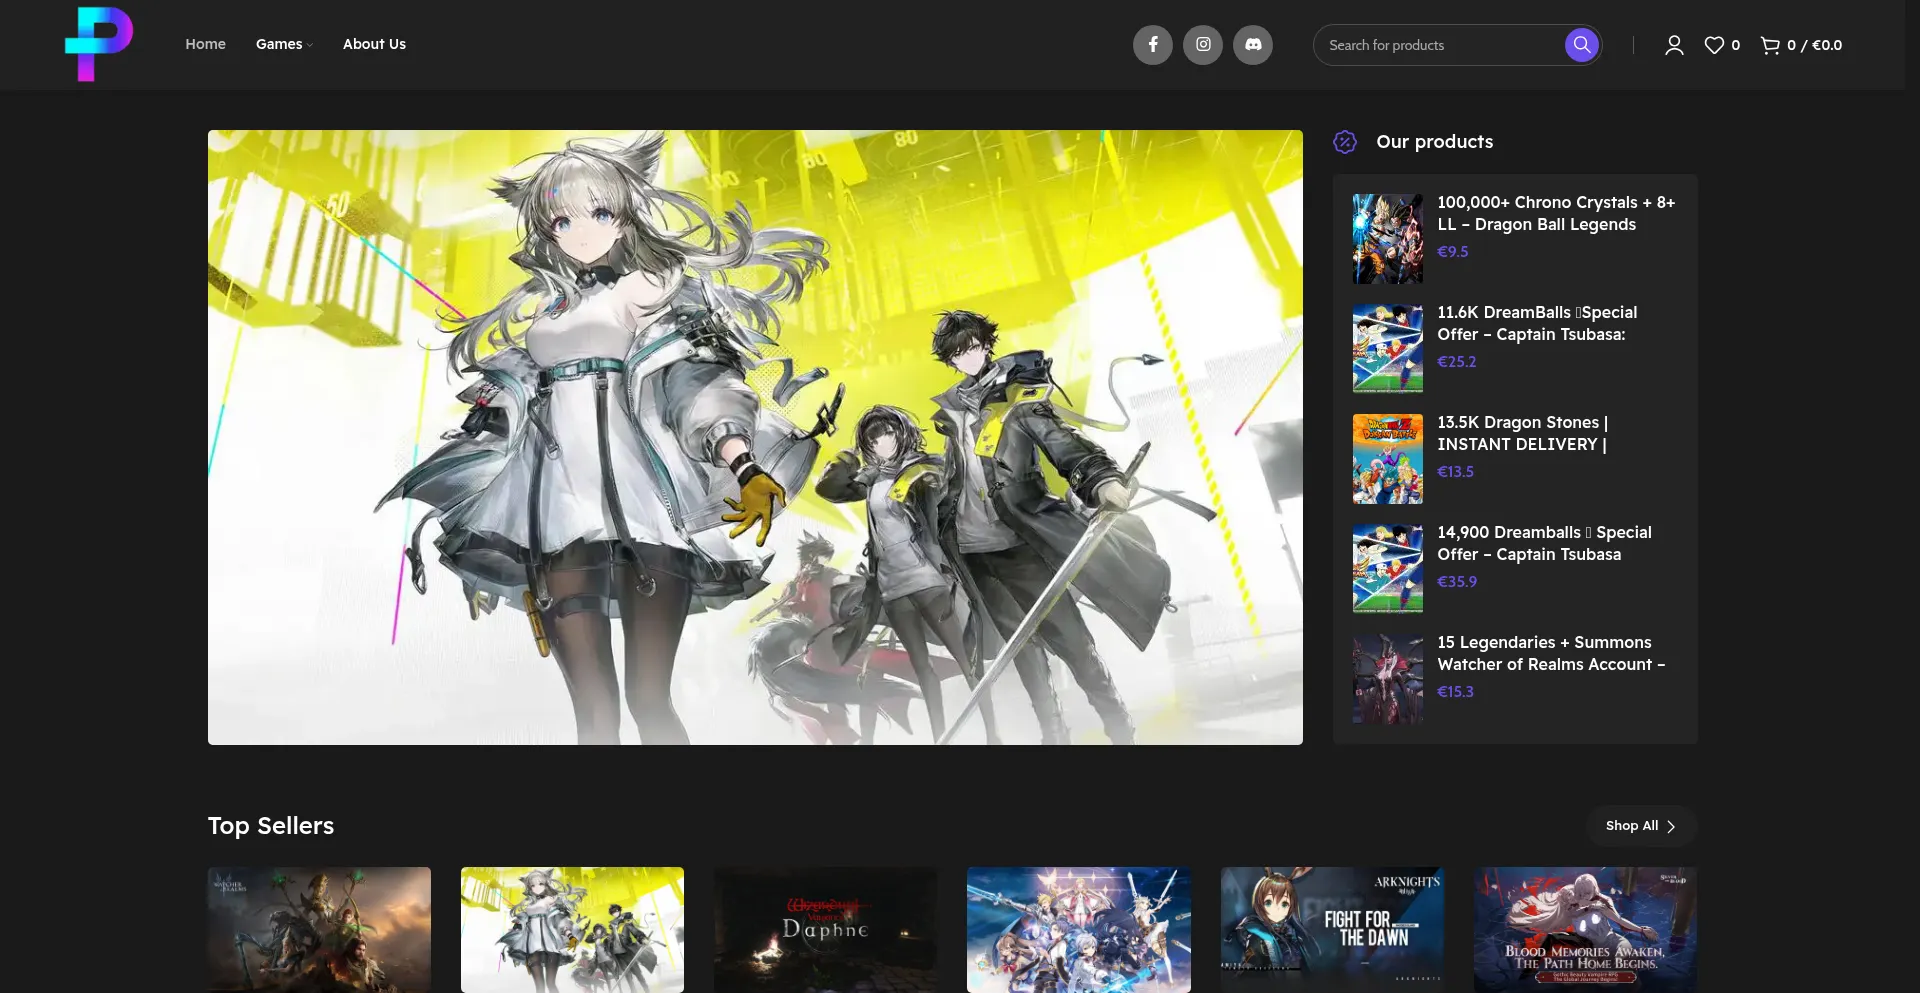
Task: Click the 11.6K DreamBalls product thumbnail
Action: 1387,349
